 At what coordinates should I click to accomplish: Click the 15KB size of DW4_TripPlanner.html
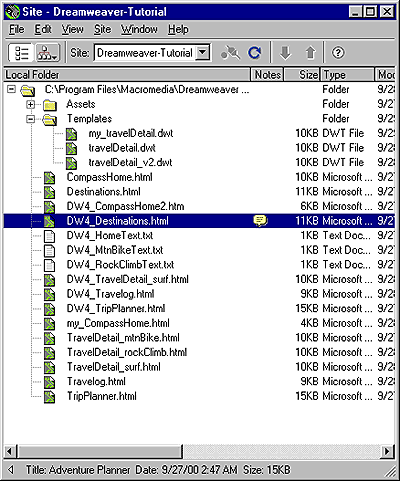coord(307,308)
